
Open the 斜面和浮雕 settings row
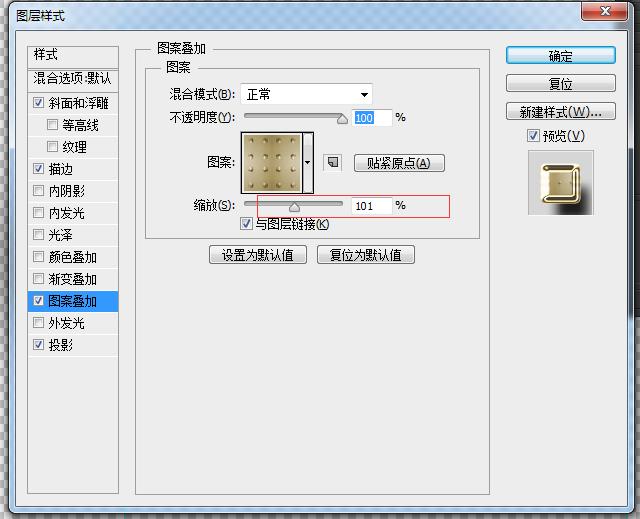pyautogui.click(x=73, y=103)
